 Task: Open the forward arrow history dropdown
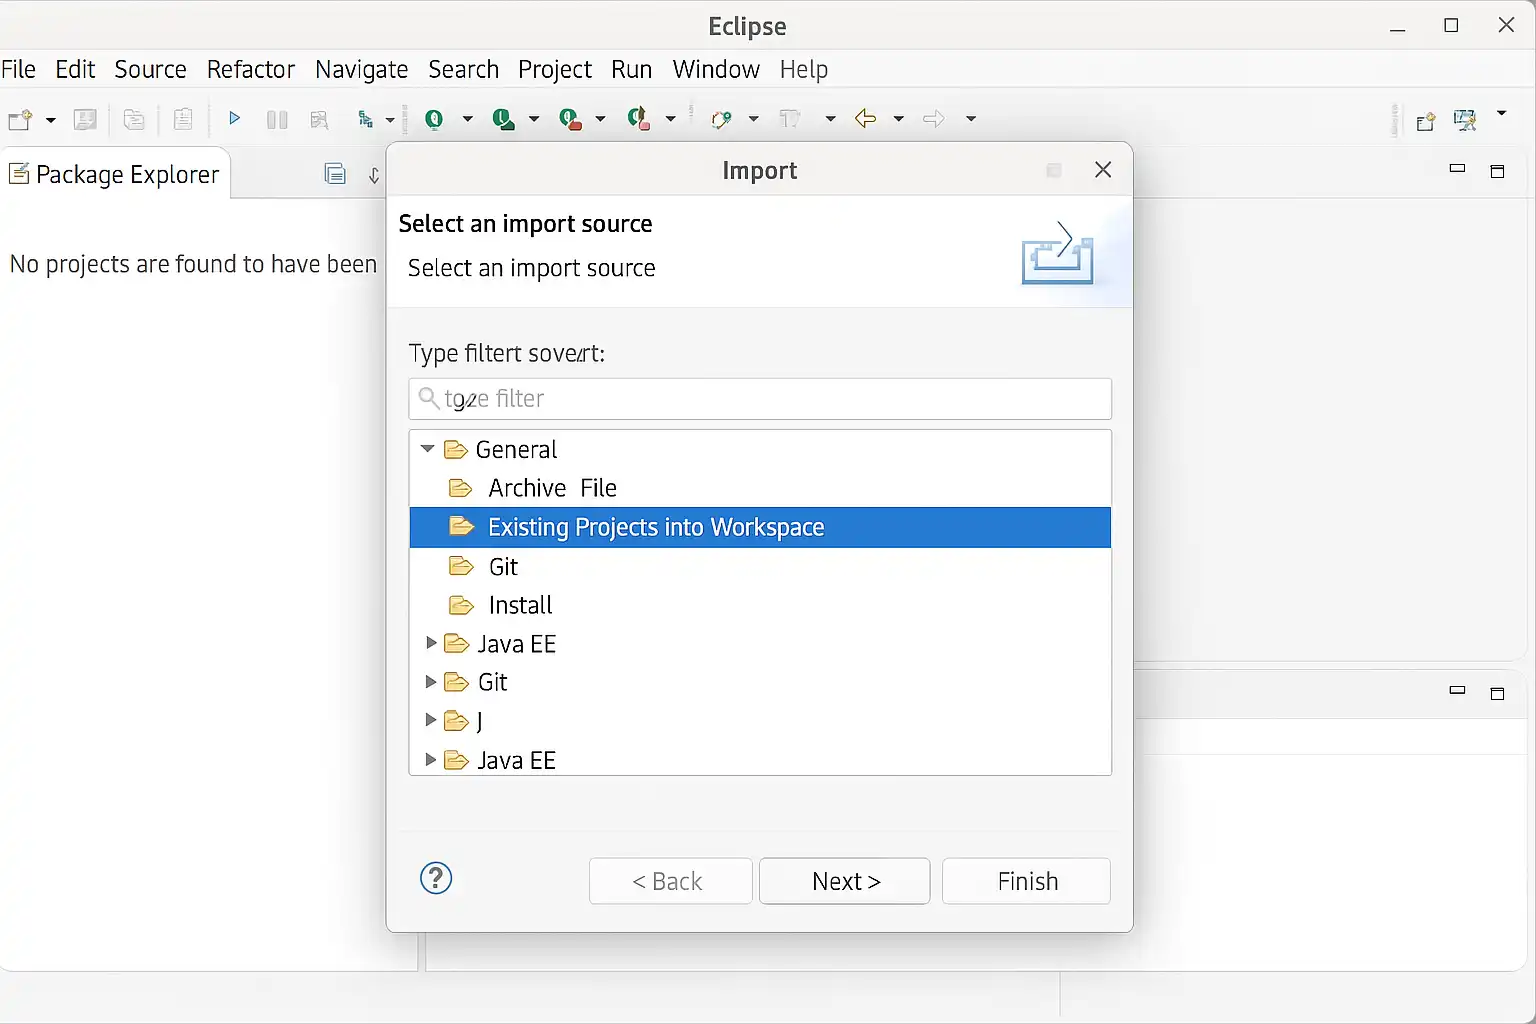(971, 119)
